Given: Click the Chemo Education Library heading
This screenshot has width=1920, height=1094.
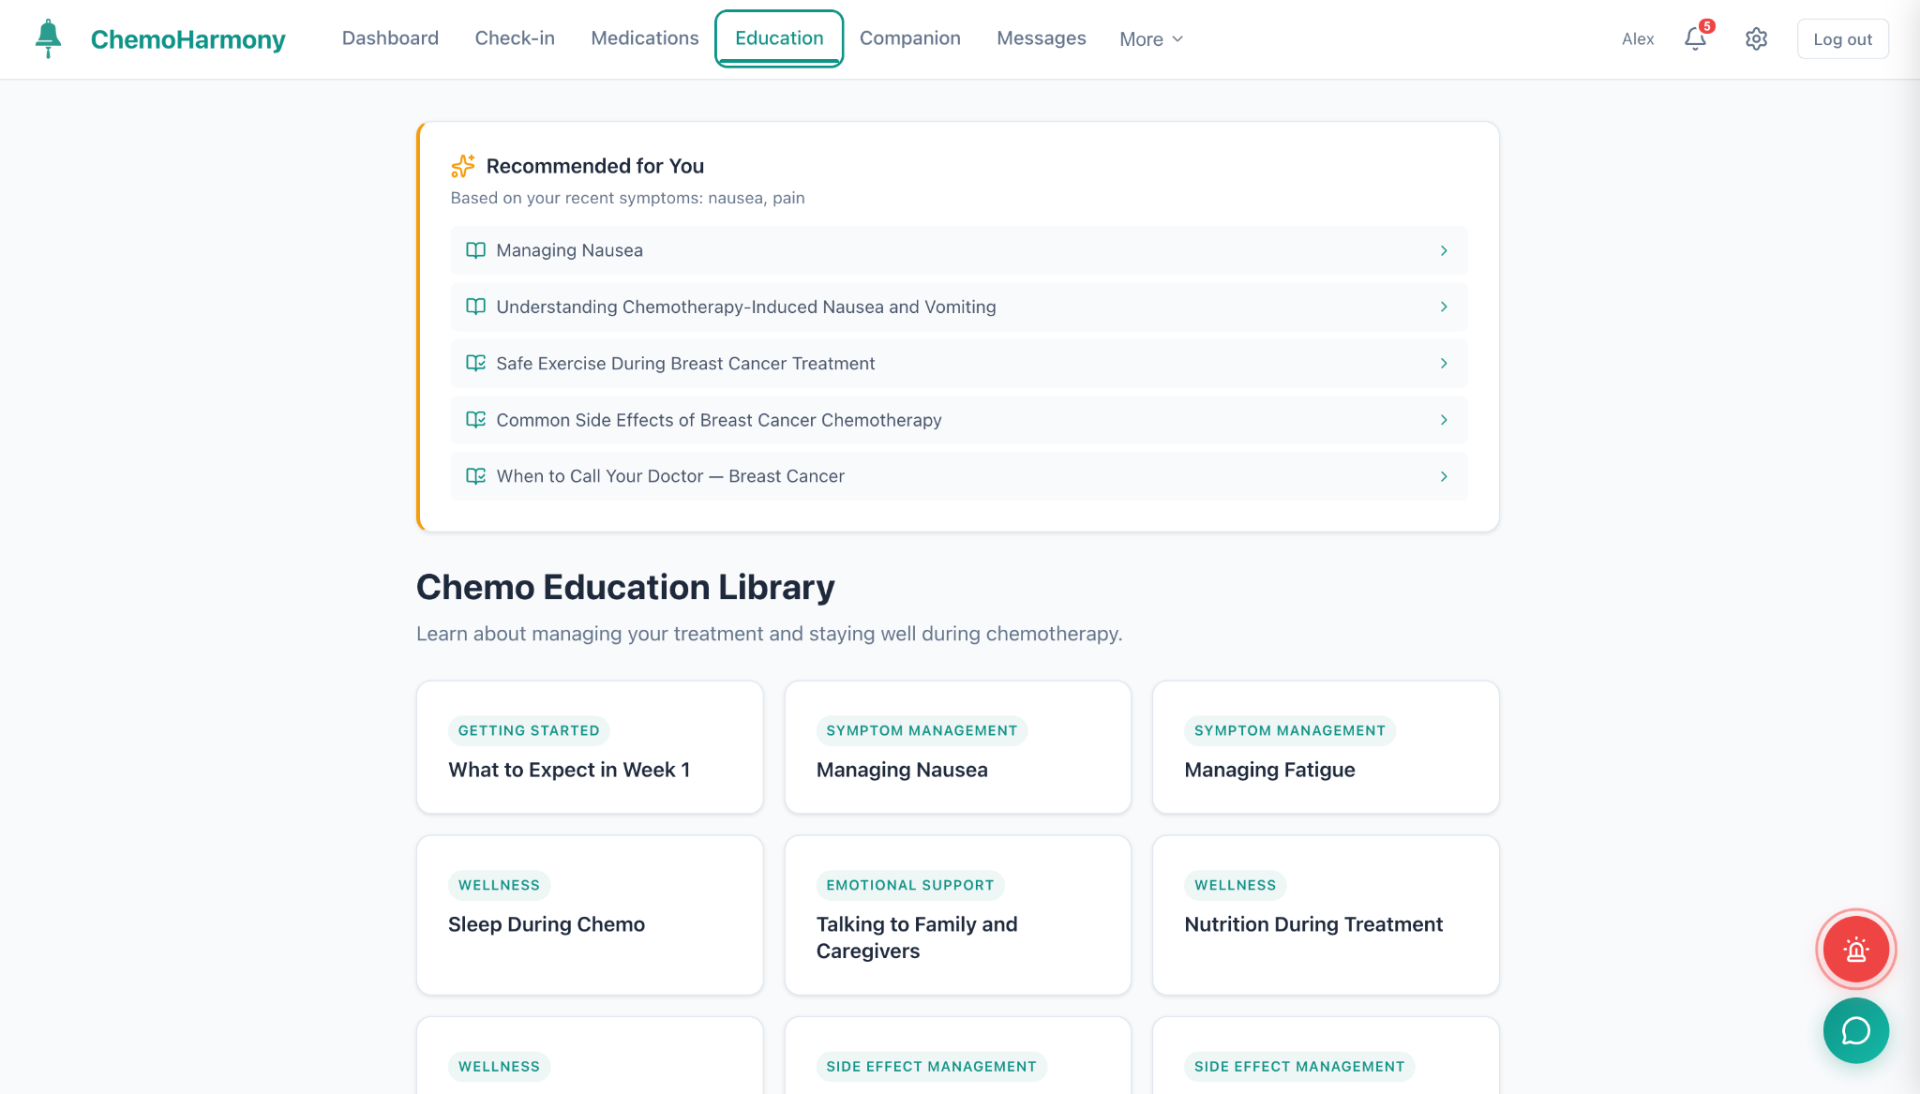Looking at the screenshot, I should coord(625,587).
